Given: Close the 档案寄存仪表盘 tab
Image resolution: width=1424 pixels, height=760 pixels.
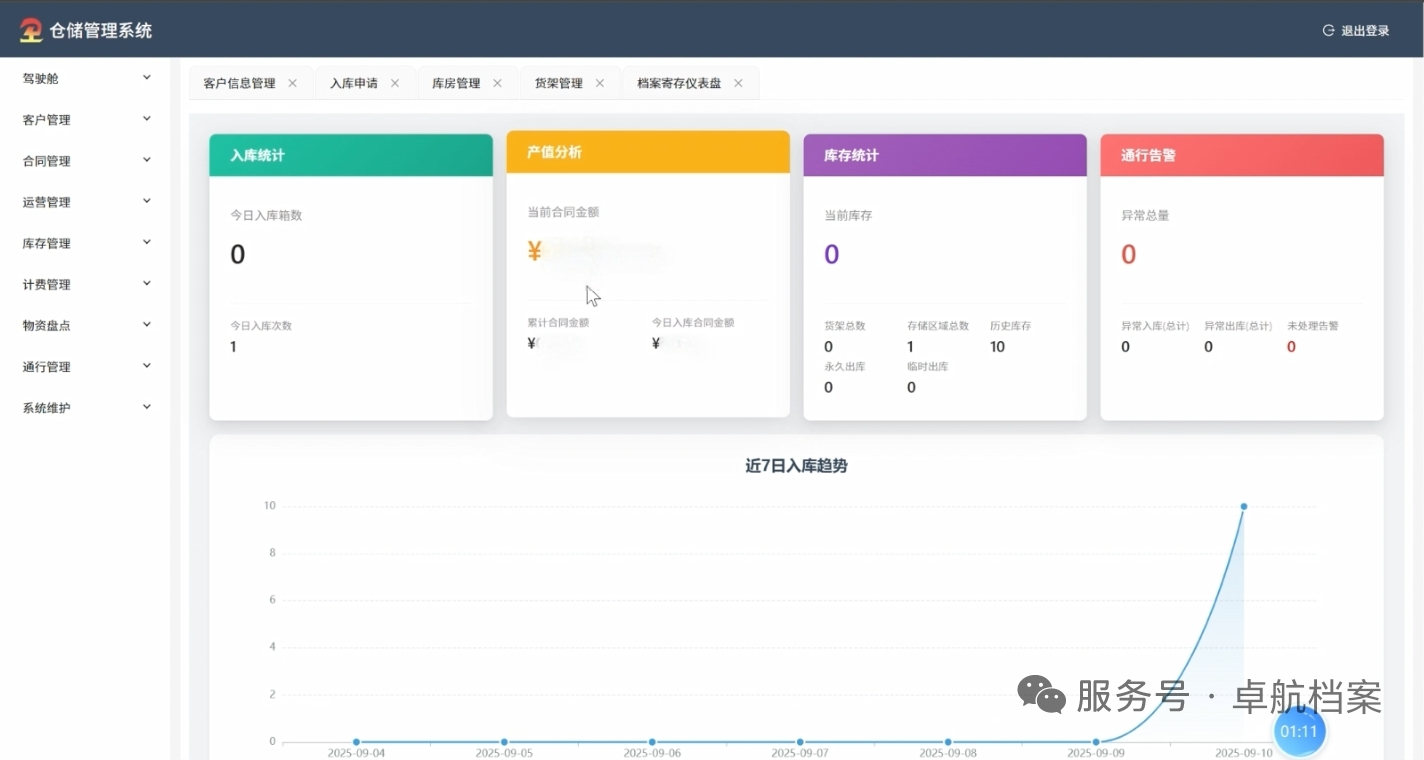Looking at the screenshot, I should pyautogui.click(x=738, y=83).
